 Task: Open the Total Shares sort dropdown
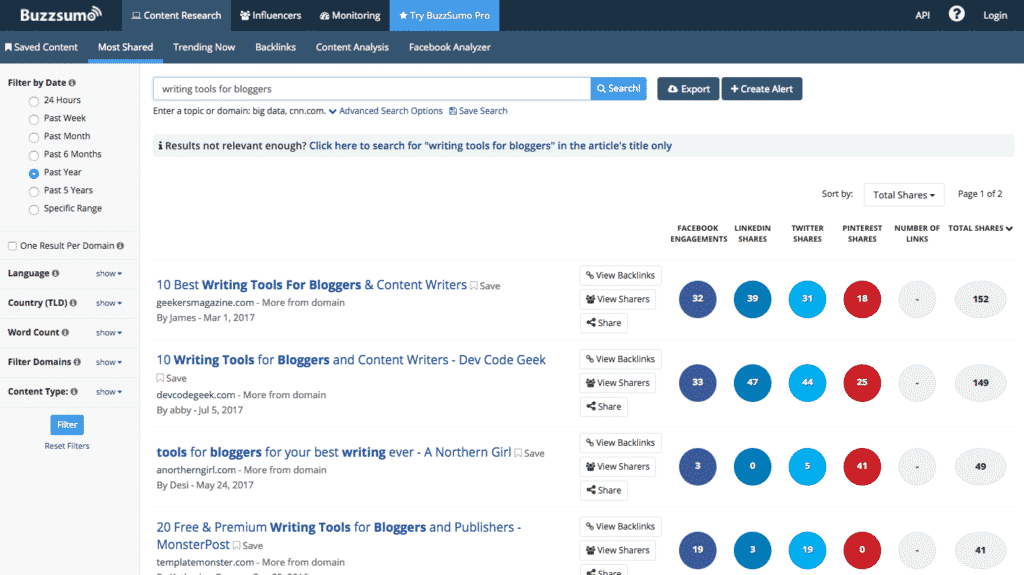(904, 195)
